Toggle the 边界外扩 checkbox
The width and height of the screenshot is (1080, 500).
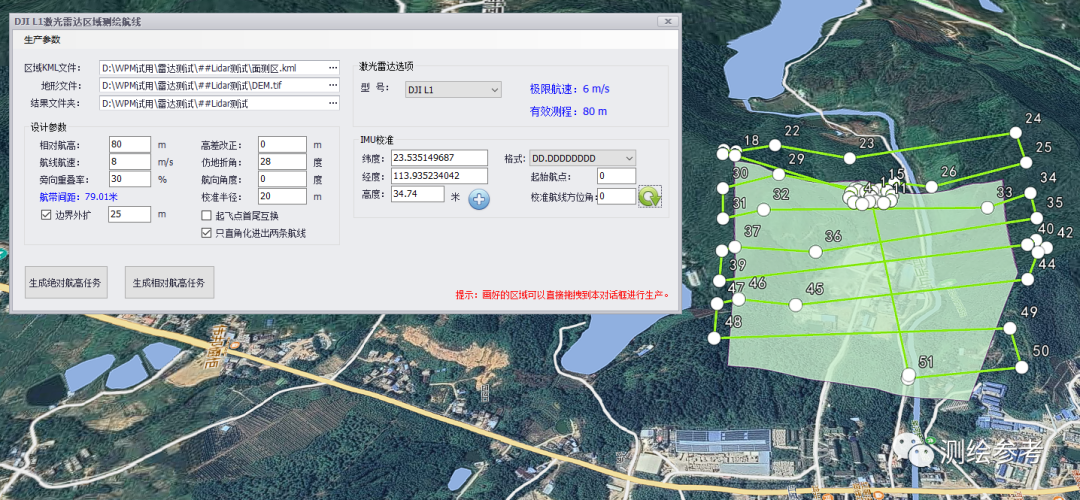pyautogui.click(x=46, y=215)
